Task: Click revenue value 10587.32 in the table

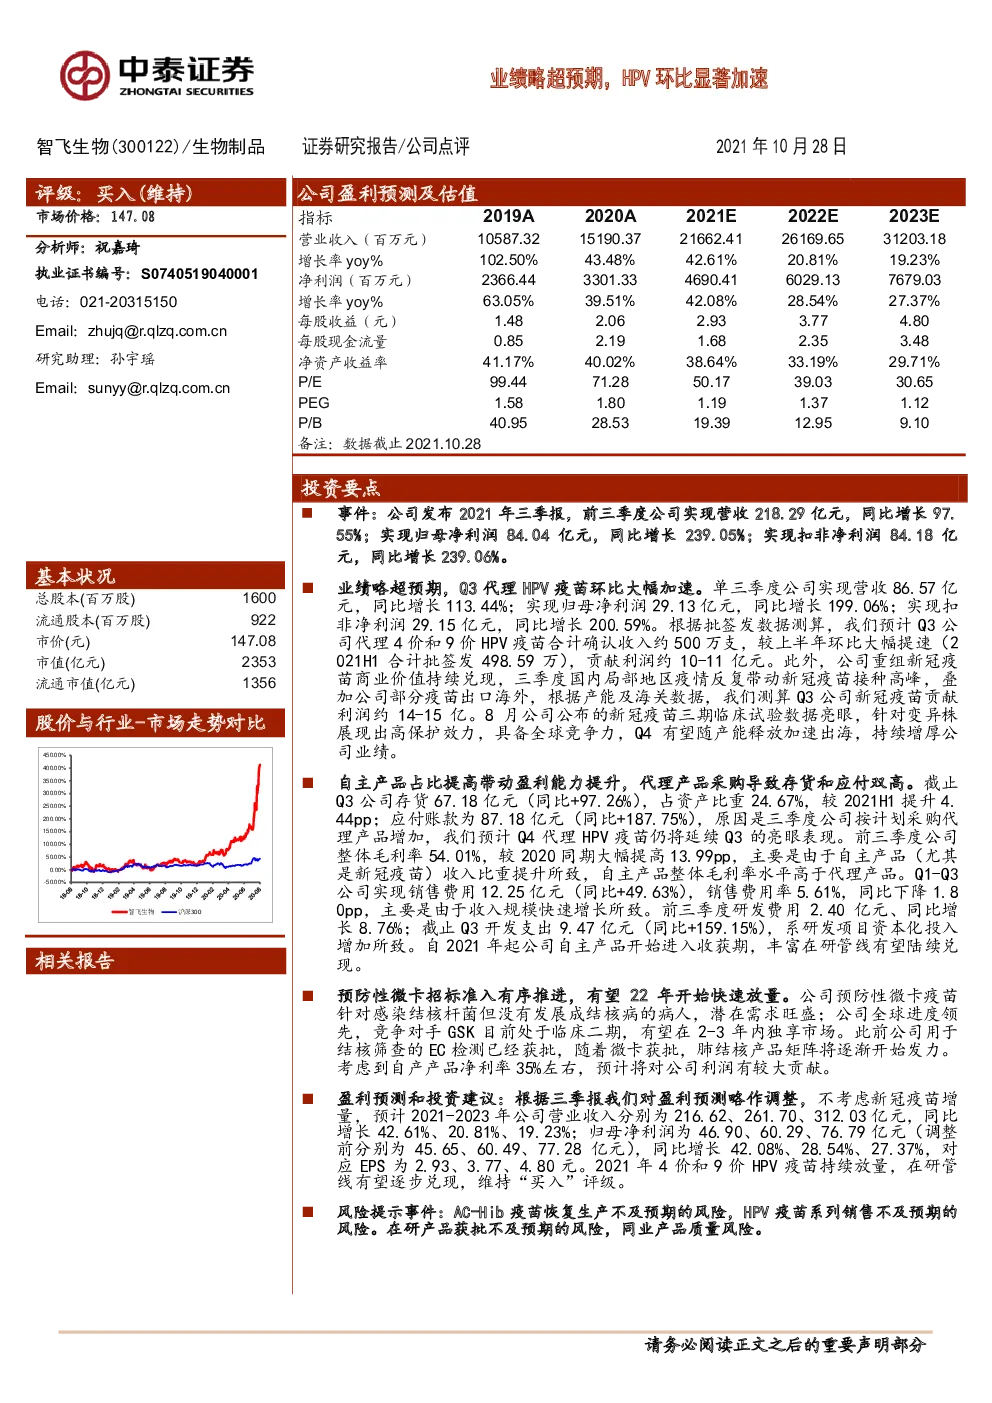Action: point(508,239)
